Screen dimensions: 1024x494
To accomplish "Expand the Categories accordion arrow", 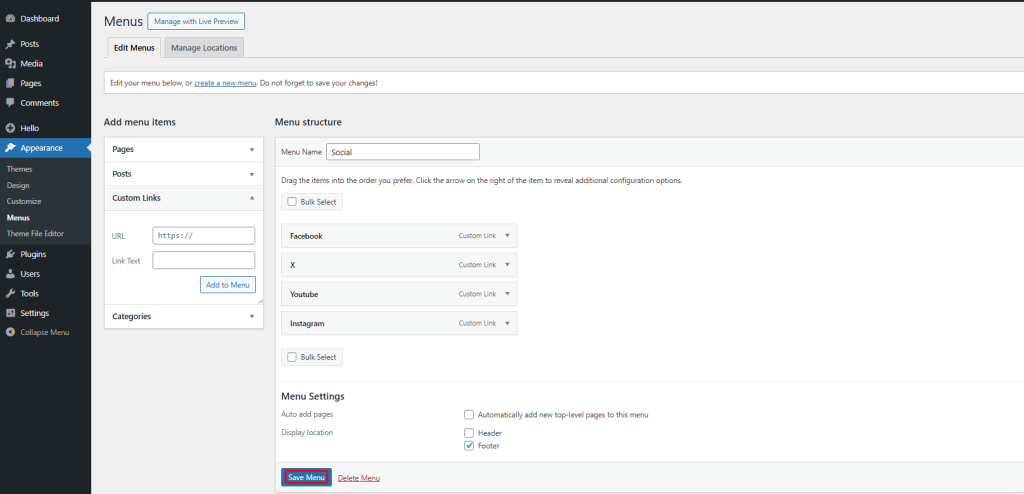I will coord(252,316).
